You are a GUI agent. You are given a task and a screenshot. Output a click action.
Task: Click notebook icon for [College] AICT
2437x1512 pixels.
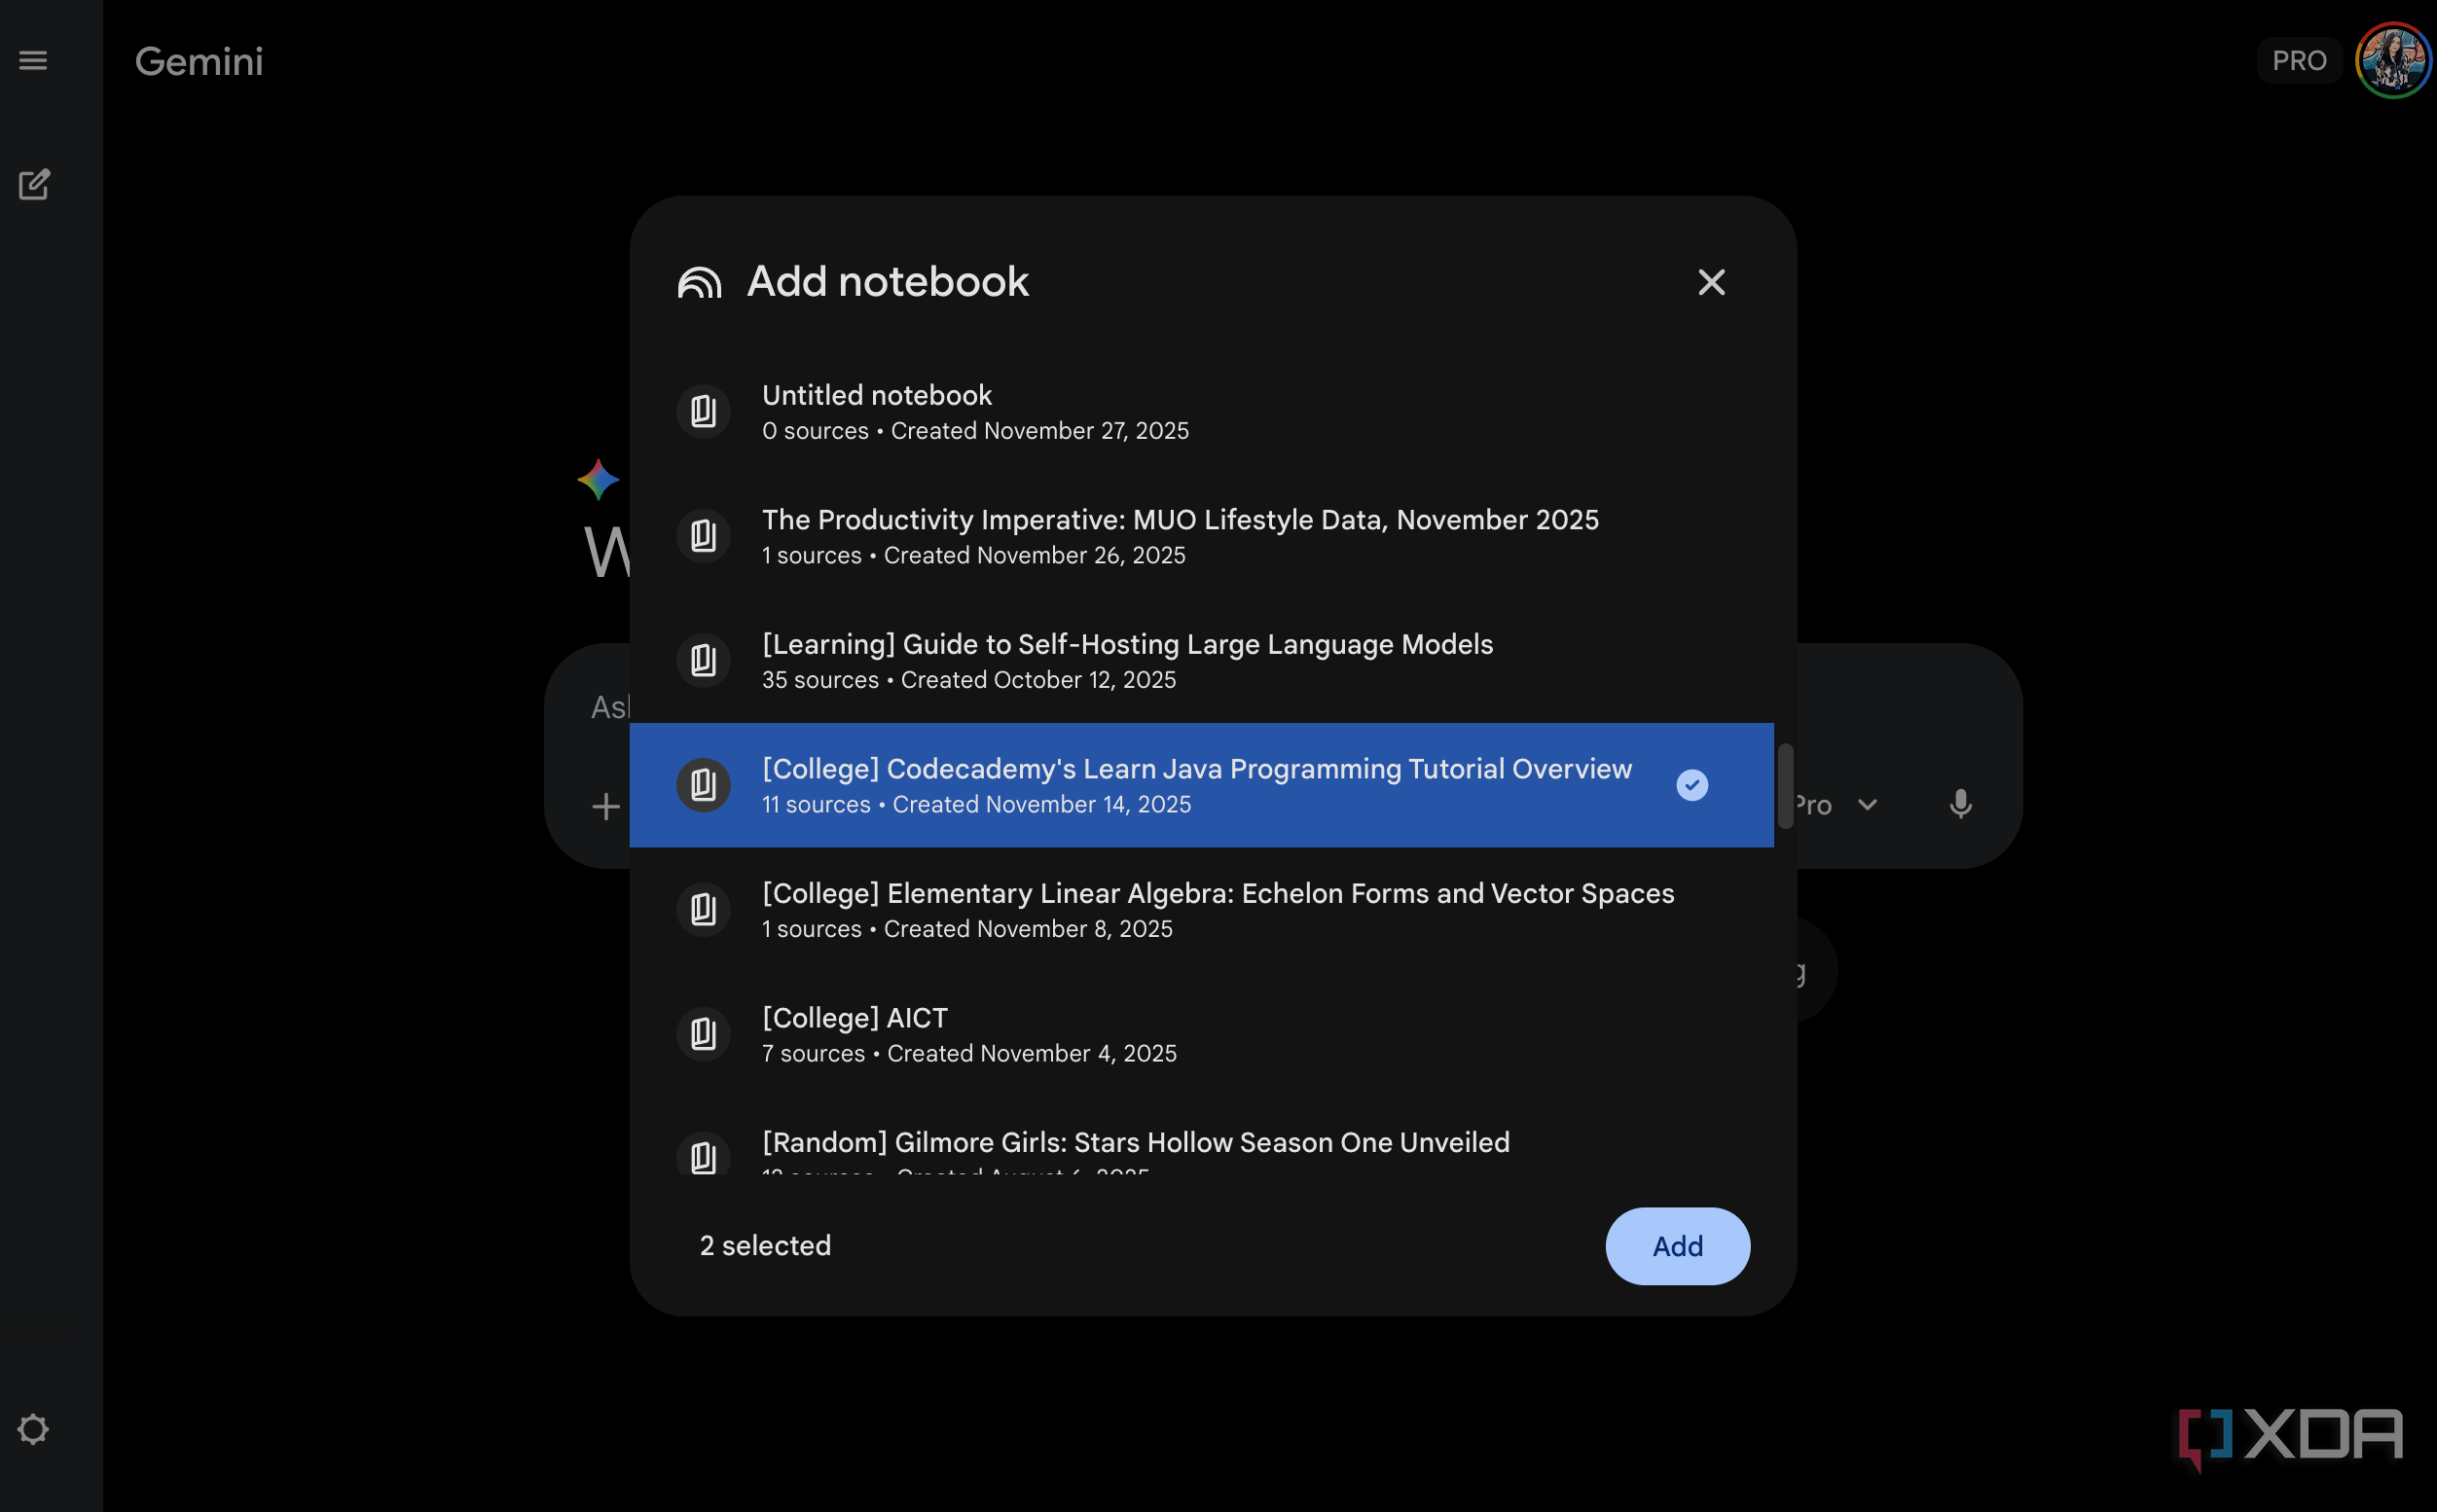(703, 1034)
